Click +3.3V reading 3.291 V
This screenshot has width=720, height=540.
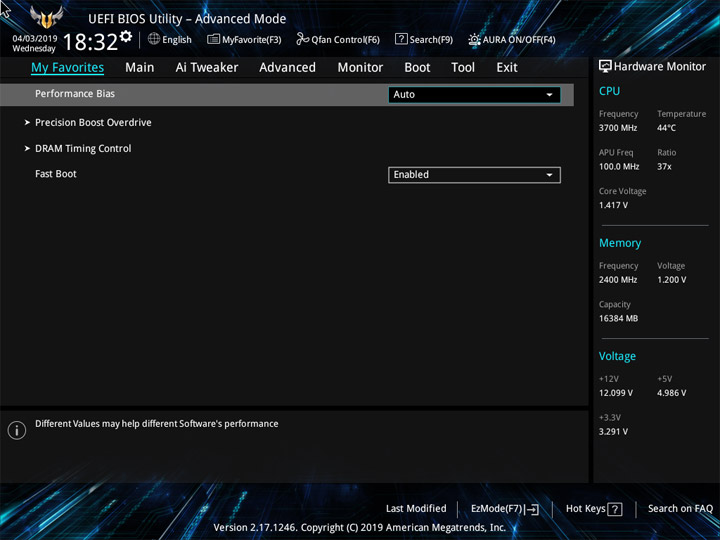tap(613, 431)
